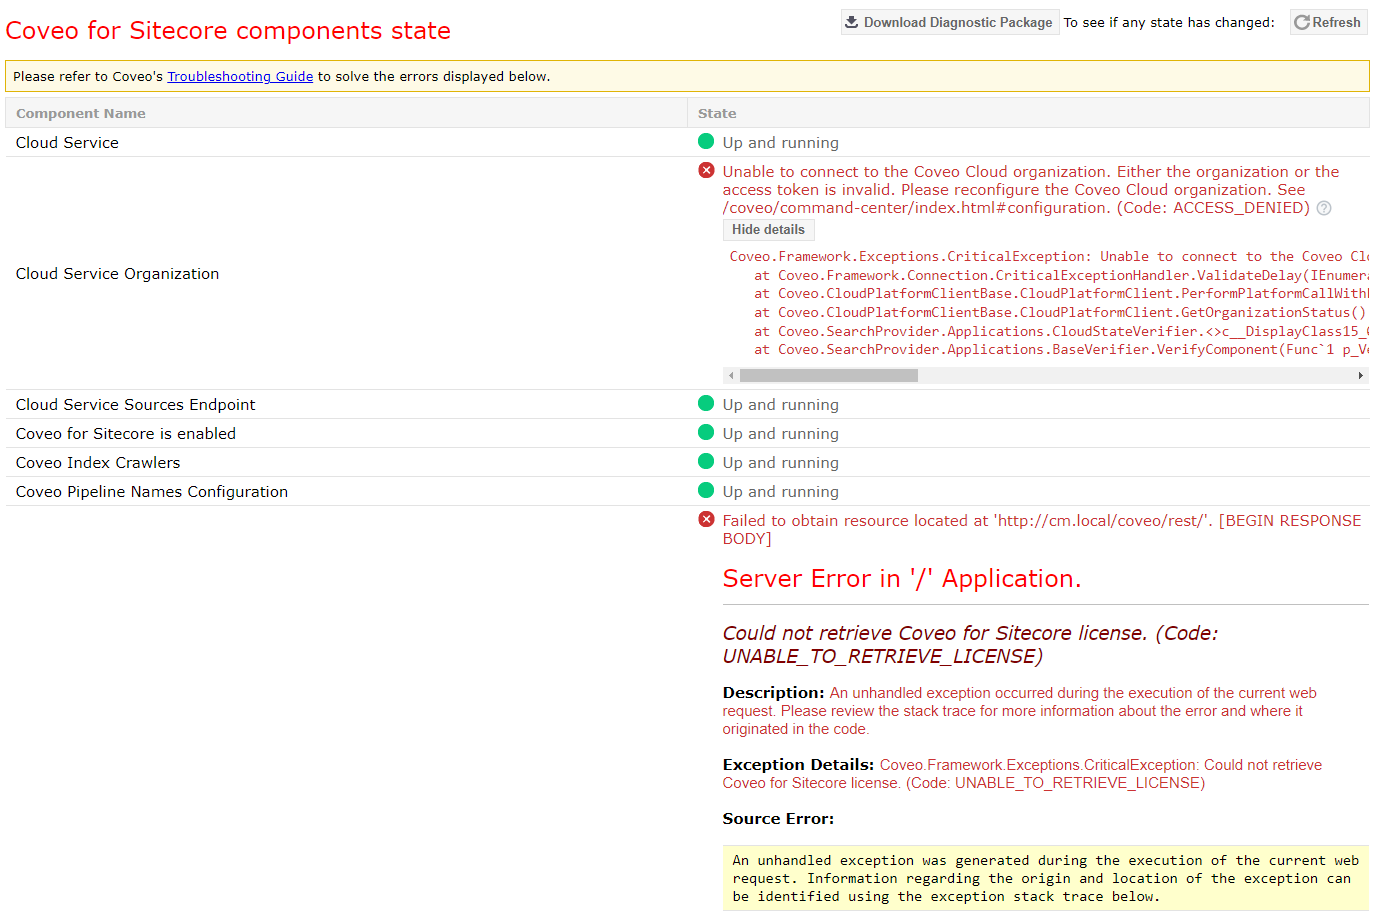Collapse stack trace with Hide details

[x=768, y=230]
